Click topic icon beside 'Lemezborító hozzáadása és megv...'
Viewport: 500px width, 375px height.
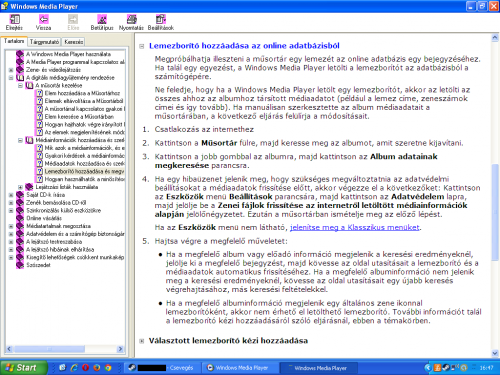pyautogui.click(x=39, y=171)
